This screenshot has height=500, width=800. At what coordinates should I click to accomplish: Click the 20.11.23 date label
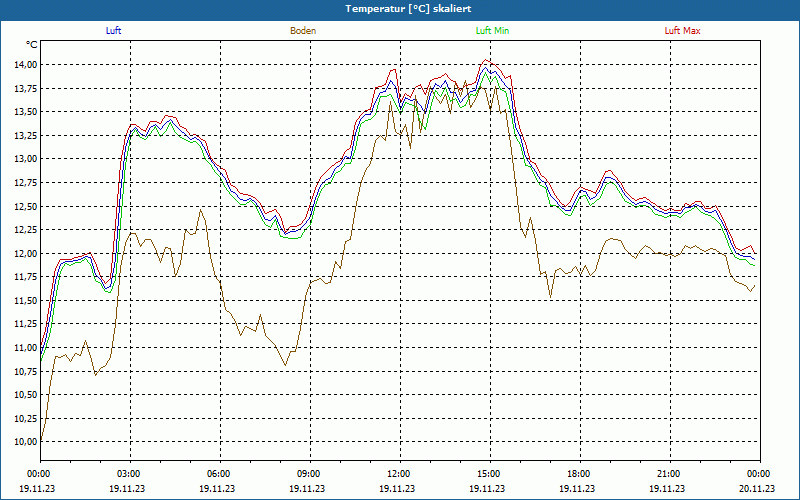(757, 489)
